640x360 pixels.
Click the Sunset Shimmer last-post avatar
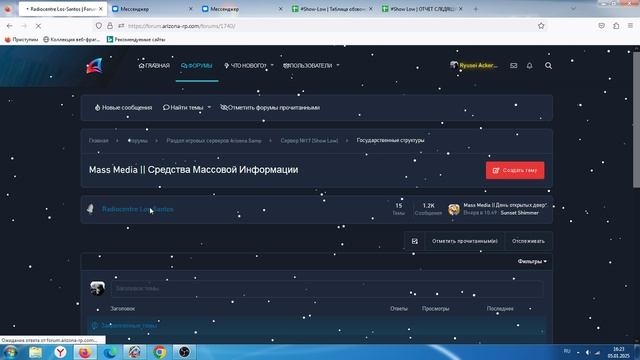[454, 209]
